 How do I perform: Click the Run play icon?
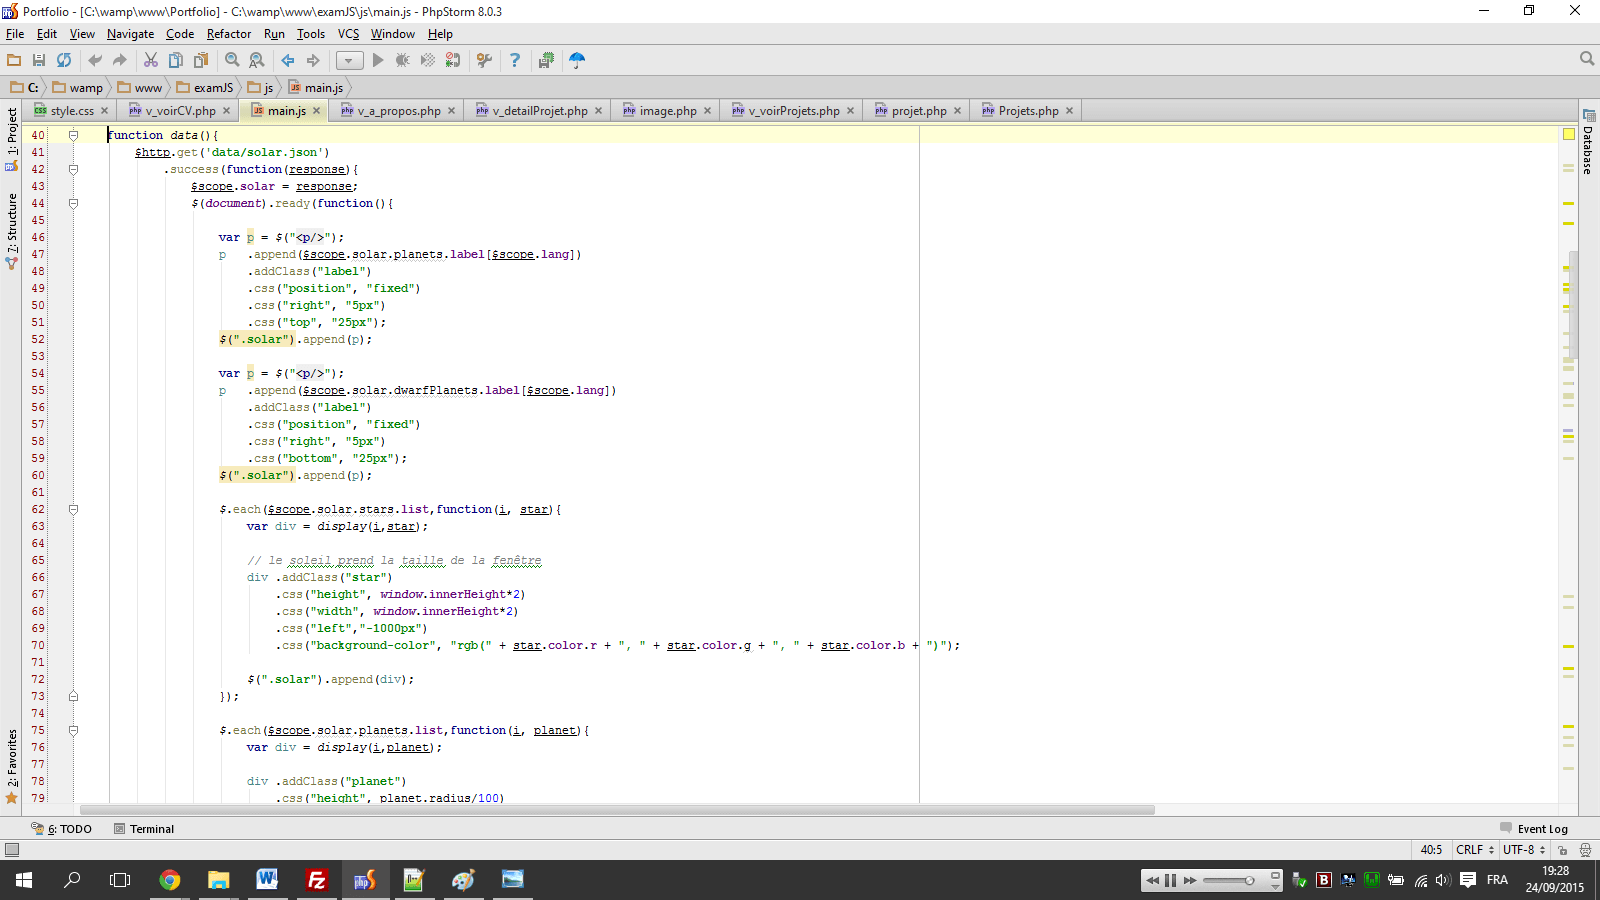378,60
